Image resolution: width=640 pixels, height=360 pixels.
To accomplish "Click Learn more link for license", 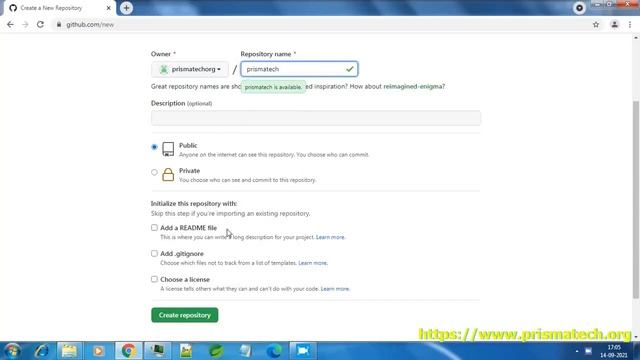I will click(335, 289).
